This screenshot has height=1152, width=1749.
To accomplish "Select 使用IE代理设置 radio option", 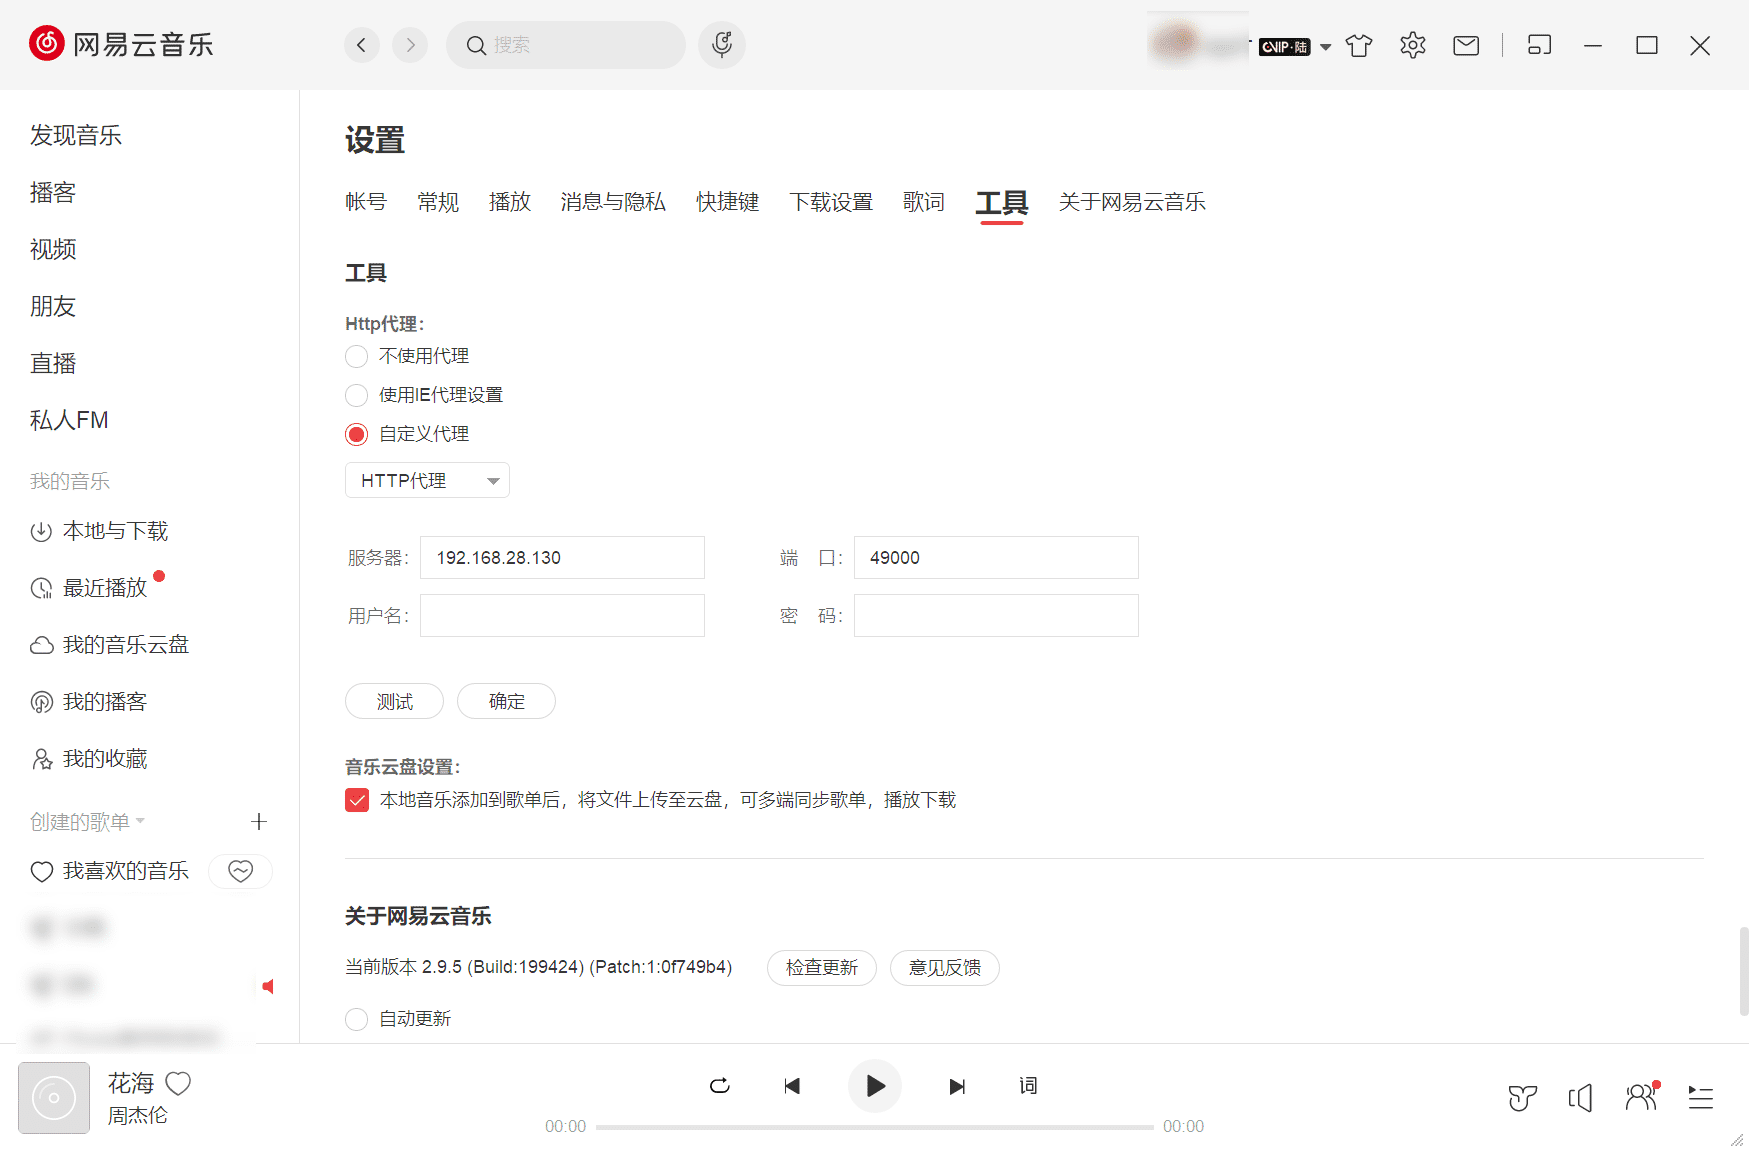I will (357, 396).
